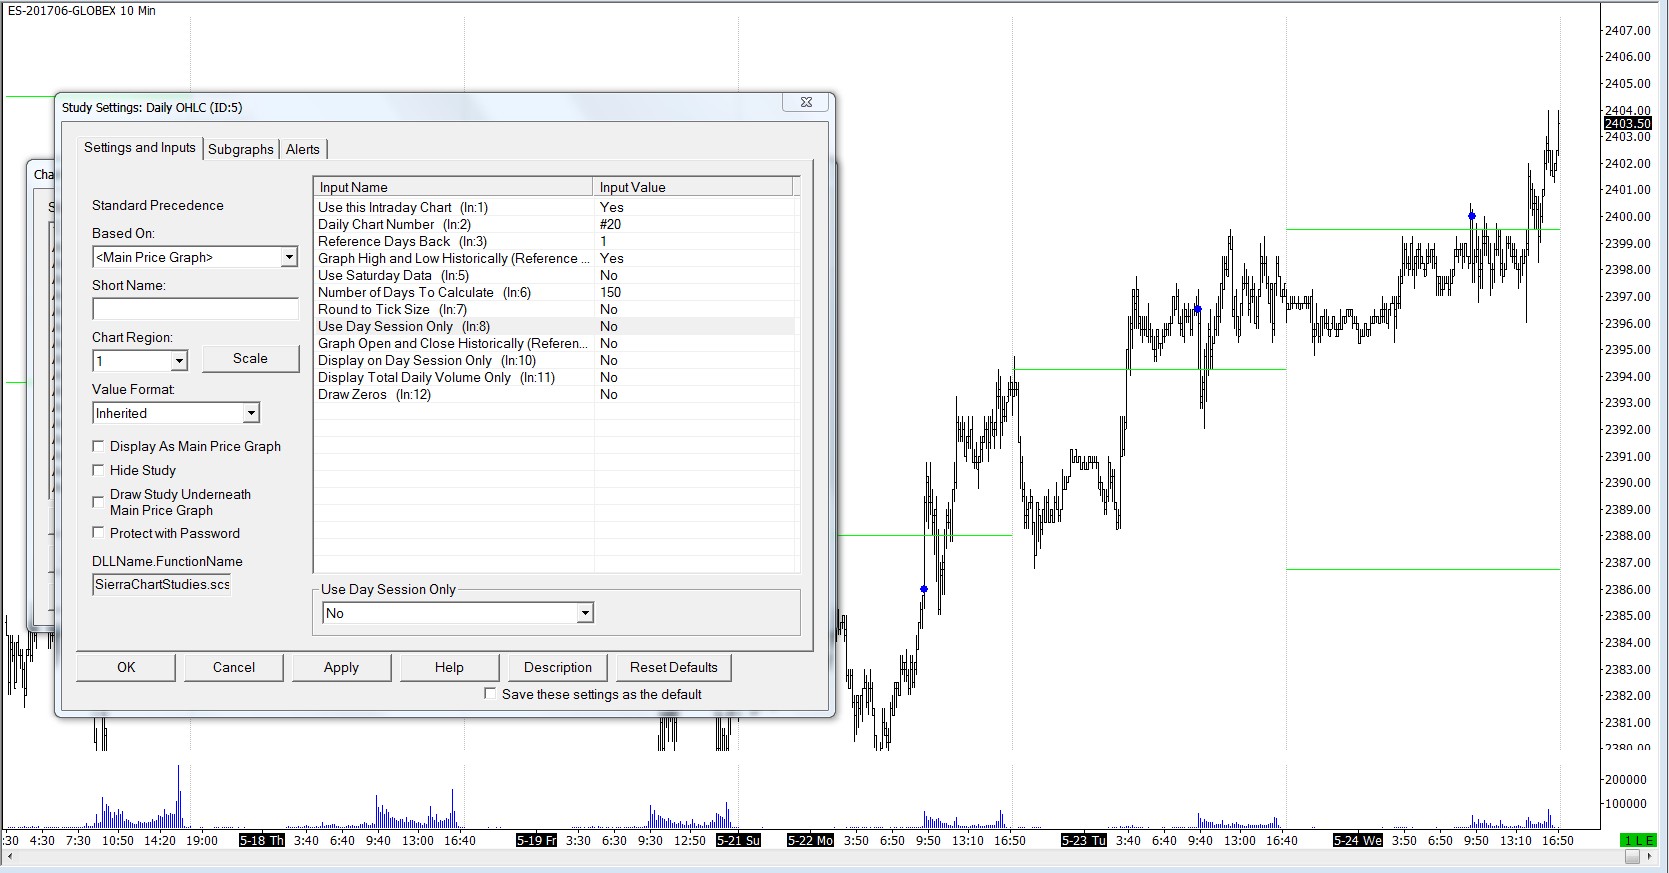The image size is (1669, 873).
Task: Click the green status box beside the time axis
Action: click(x=1637, y=840)
